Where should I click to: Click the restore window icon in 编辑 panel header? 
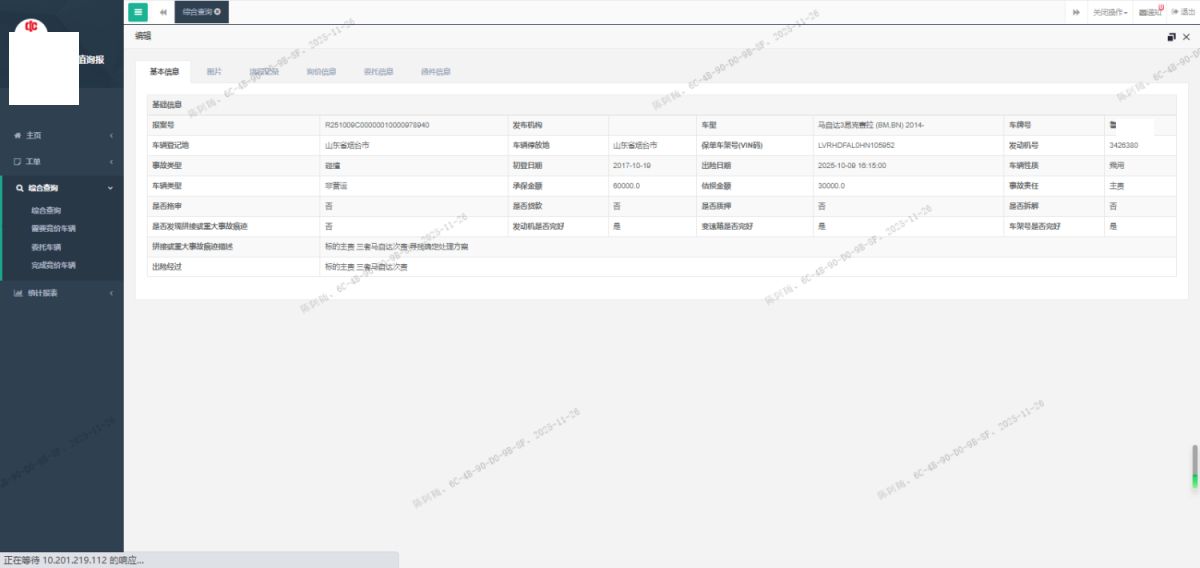1171,37
